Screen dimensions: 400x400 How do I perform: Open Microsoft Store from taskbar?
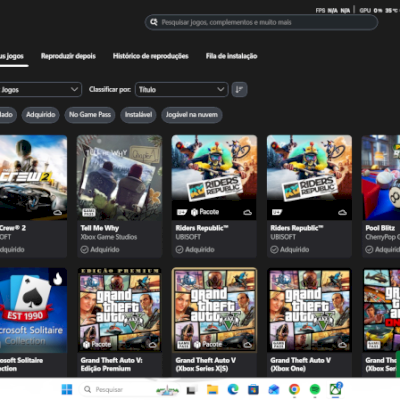tap(253, 389)
